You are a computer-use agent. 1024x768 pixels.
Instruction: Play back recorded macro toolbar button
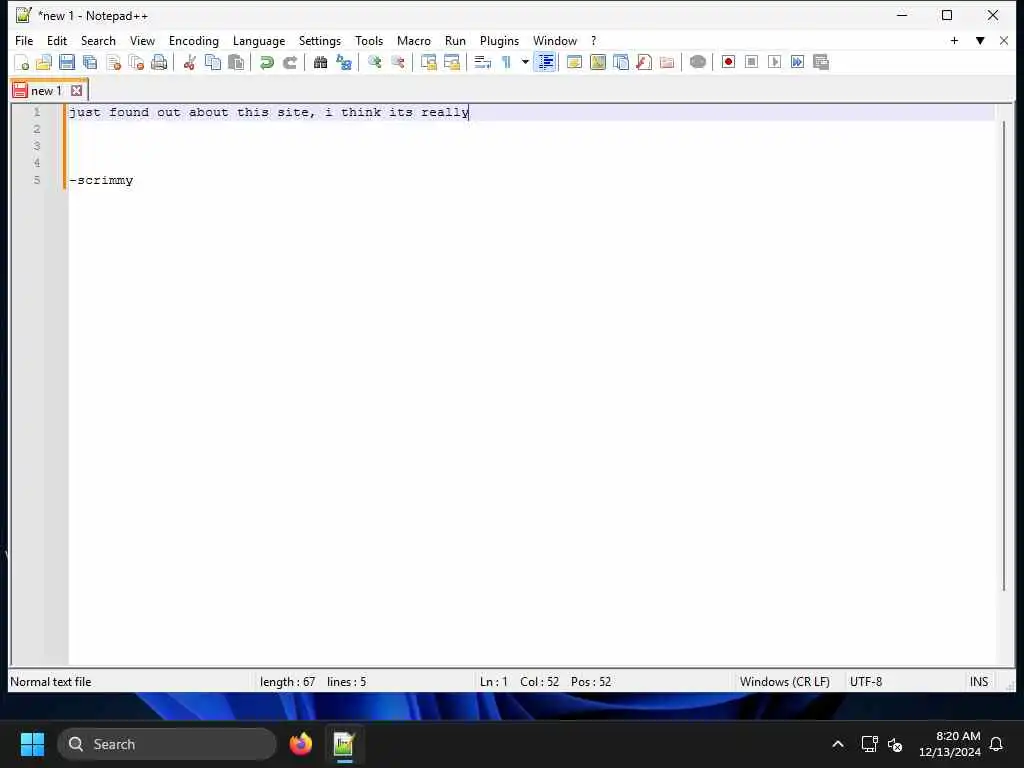[775, 63]
